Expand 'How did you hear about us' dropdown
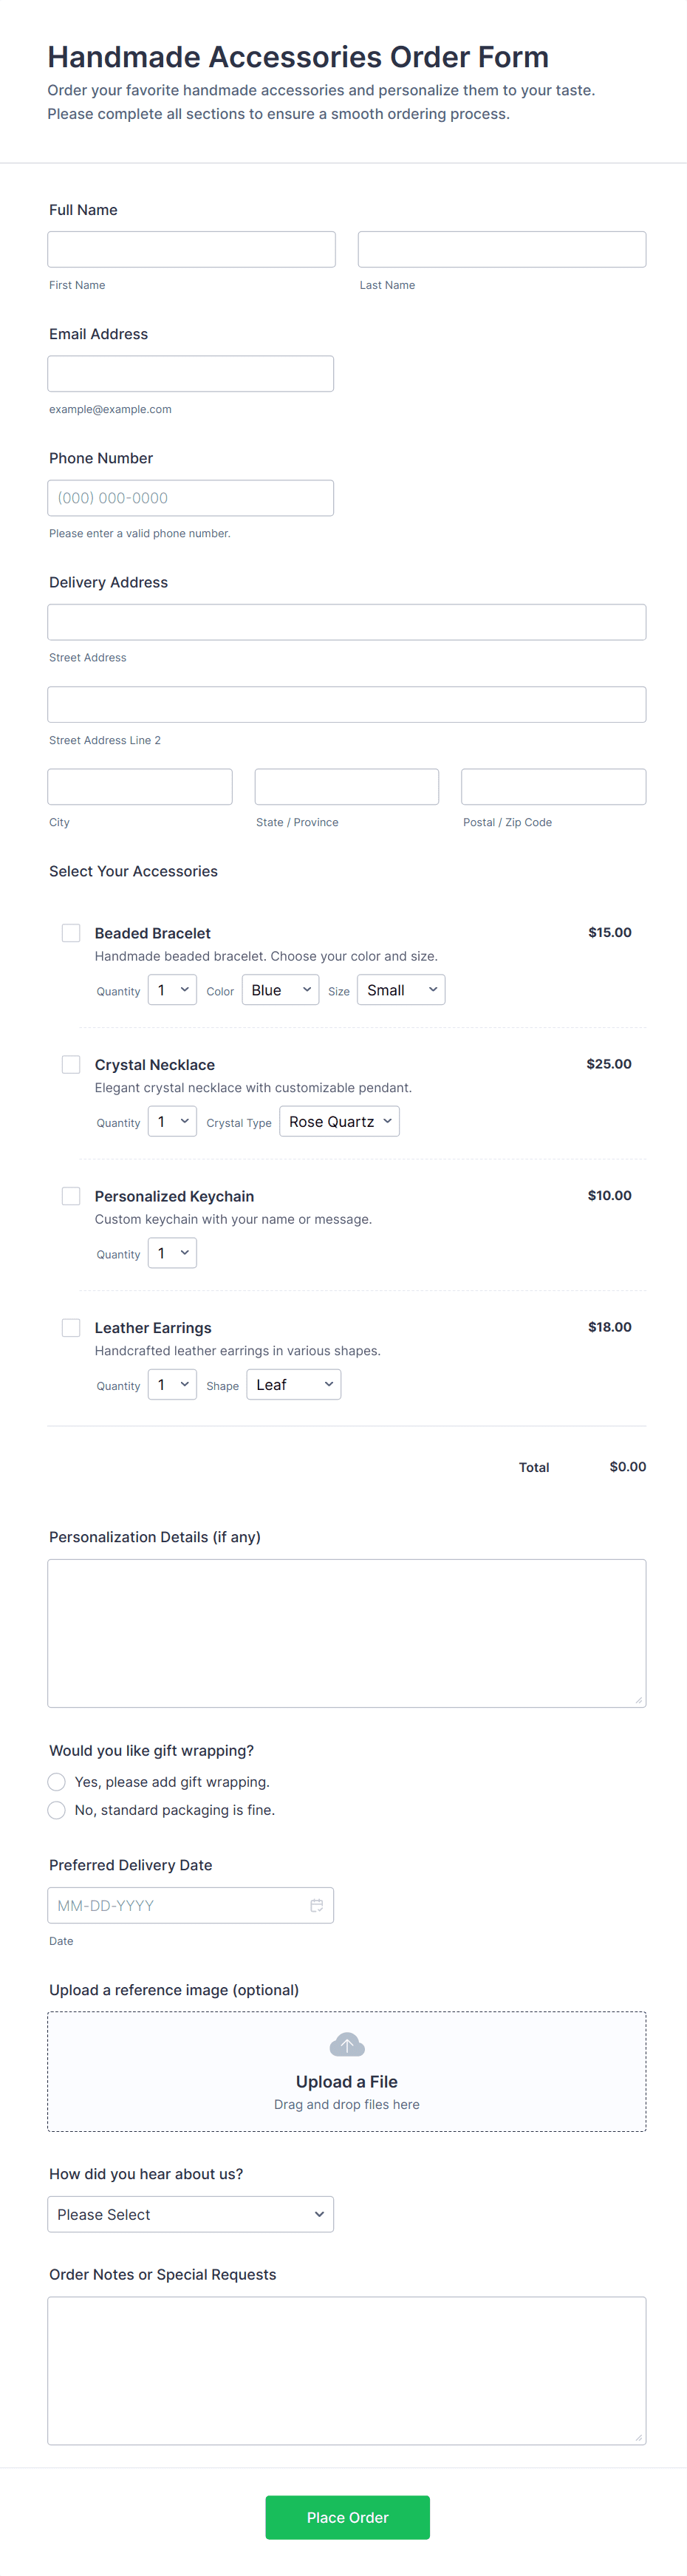Screen dimensions: 687x2576 point(190,2214)
